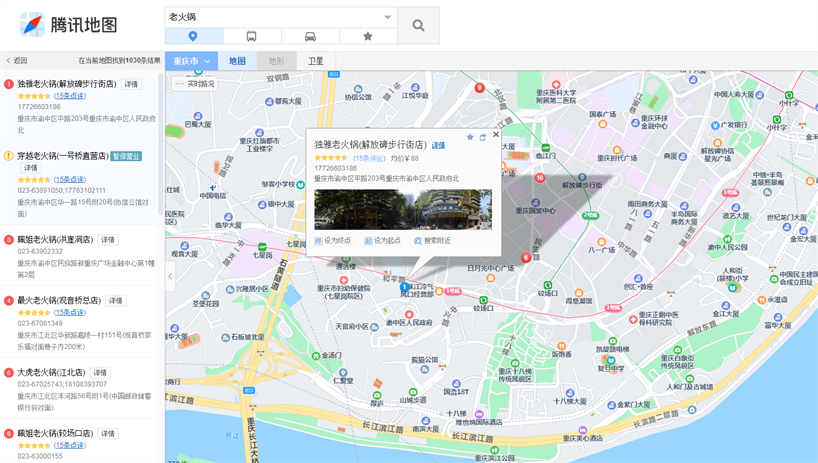Click 临江门 metro station icon
The image size is (818, 463).
click(546, 148)
